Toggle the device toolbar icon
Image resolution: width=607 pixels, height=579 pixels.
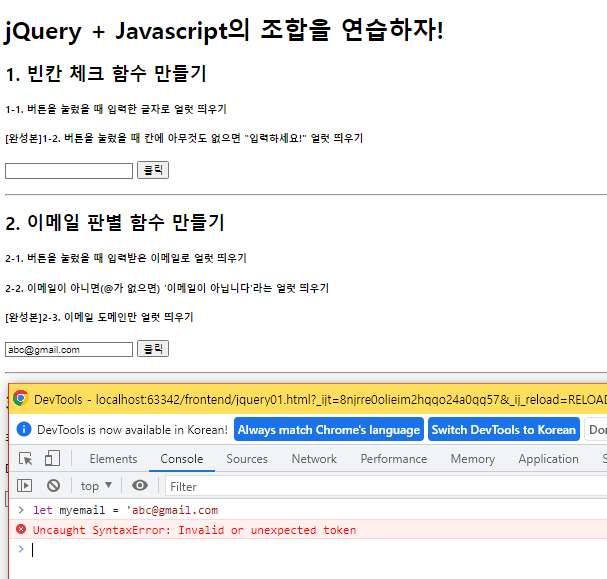[x=52, y=458]
